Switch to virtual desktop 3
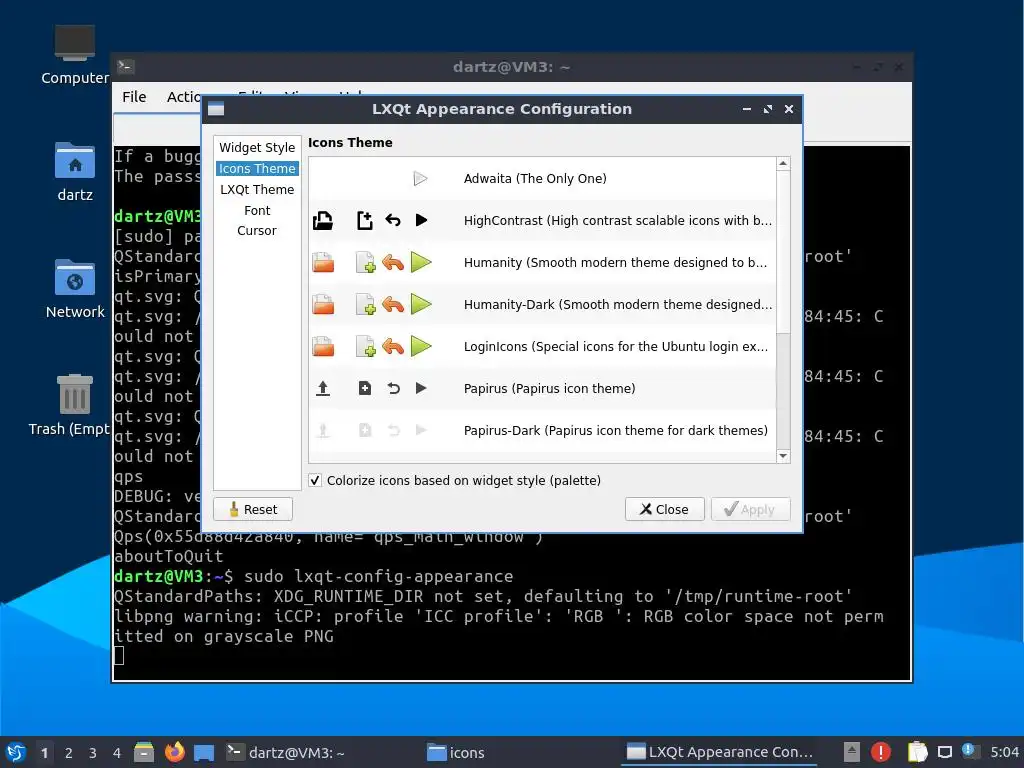The height and width of the screenshot is (768, 1024). tap(93, 753)
